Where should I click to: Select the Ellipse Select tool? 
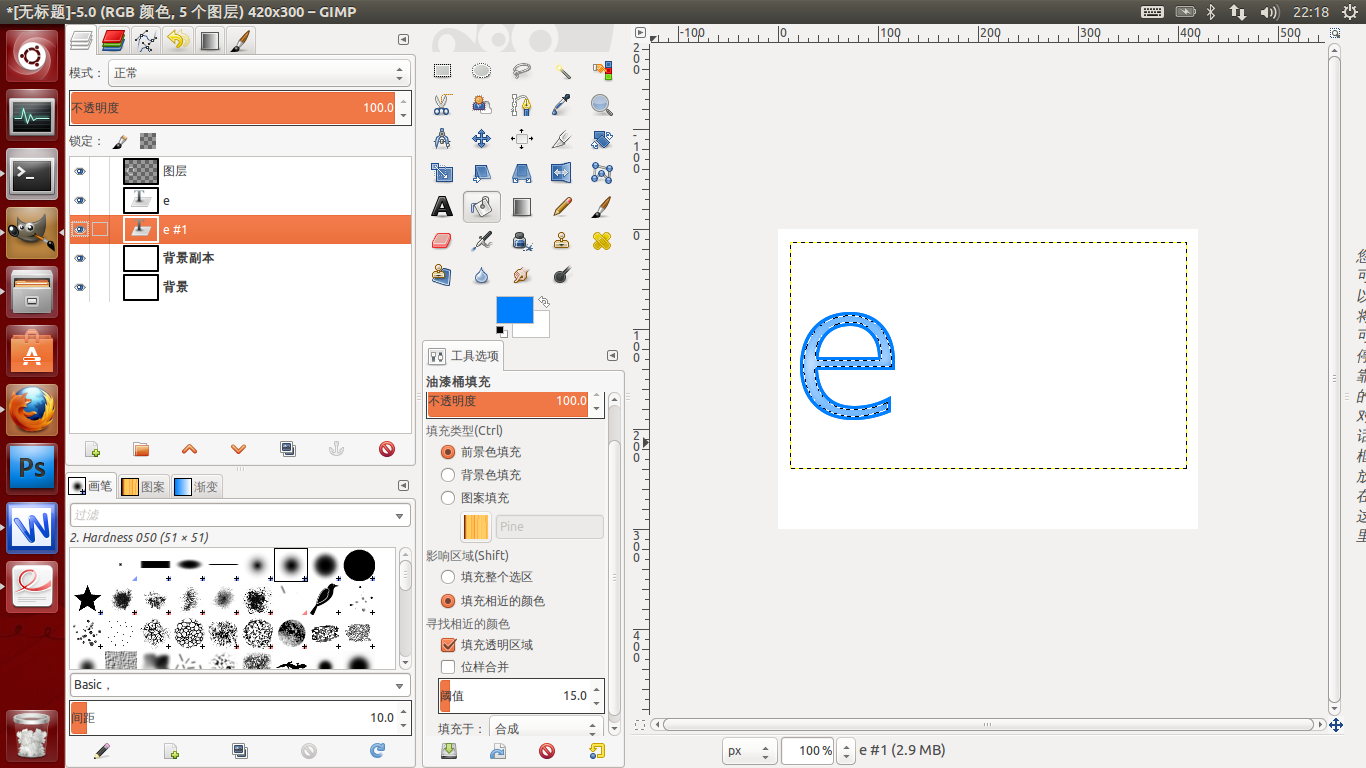click(482, 71)
